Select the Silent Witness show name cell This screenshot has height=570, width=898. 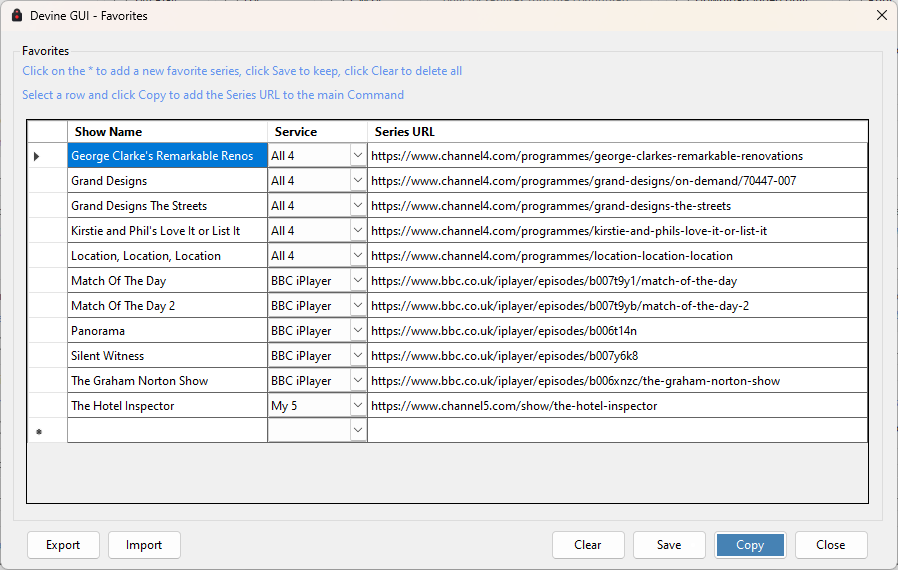[167, 356]
